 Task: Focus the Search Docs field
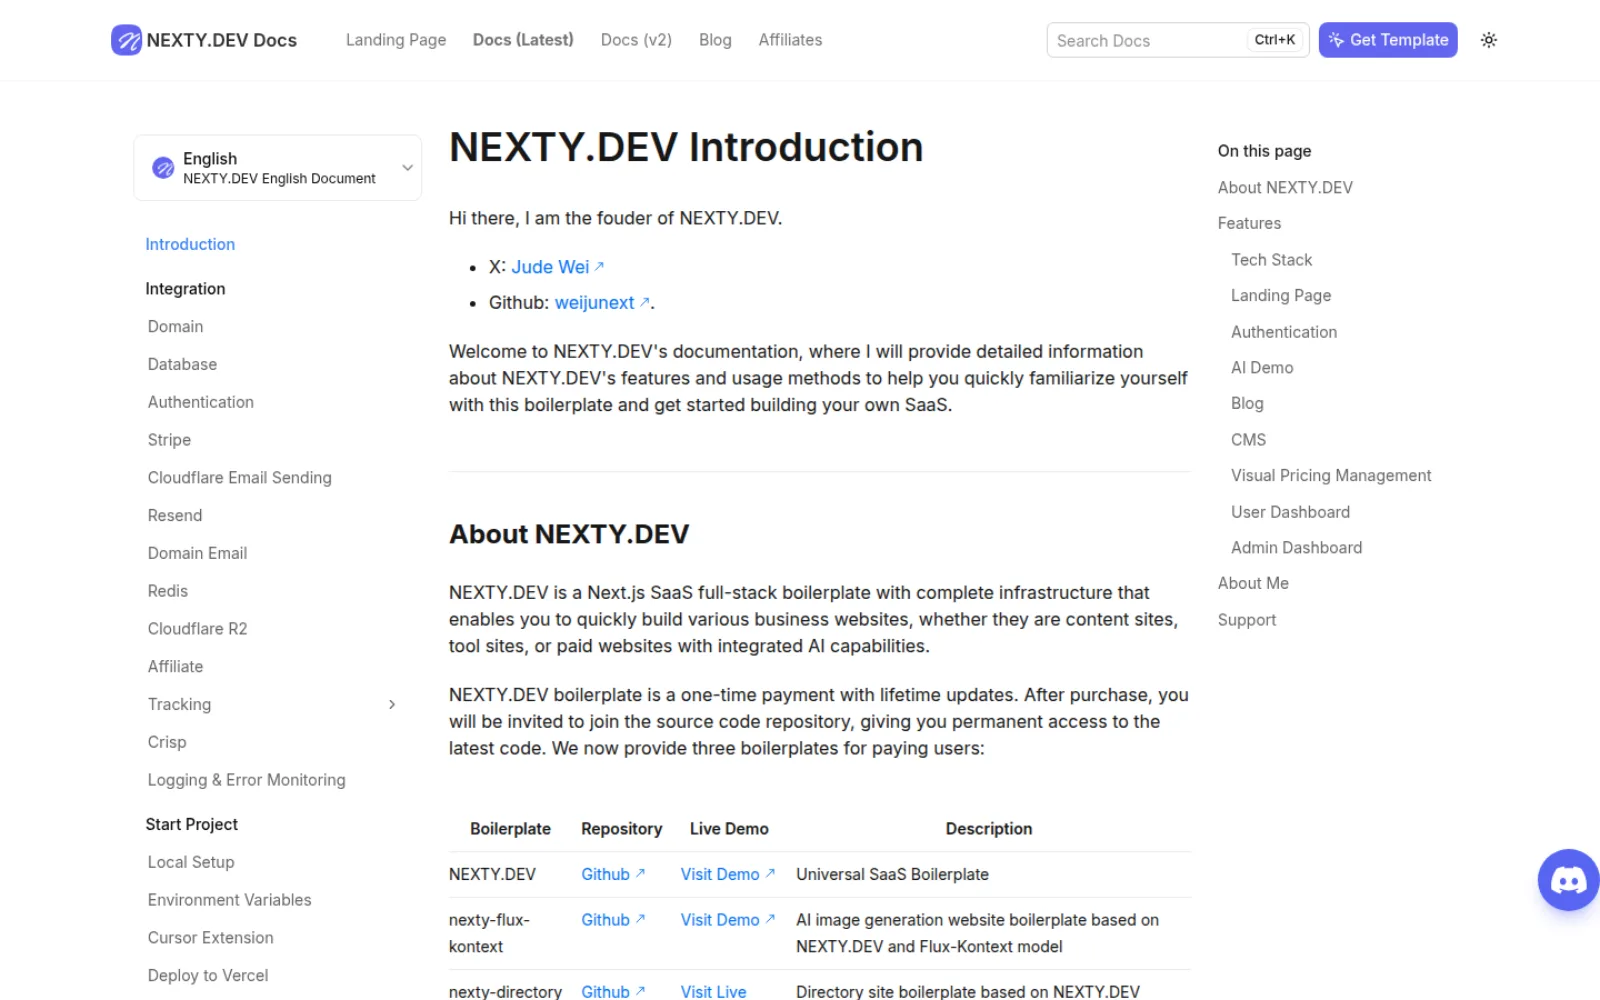point(1178,40)
